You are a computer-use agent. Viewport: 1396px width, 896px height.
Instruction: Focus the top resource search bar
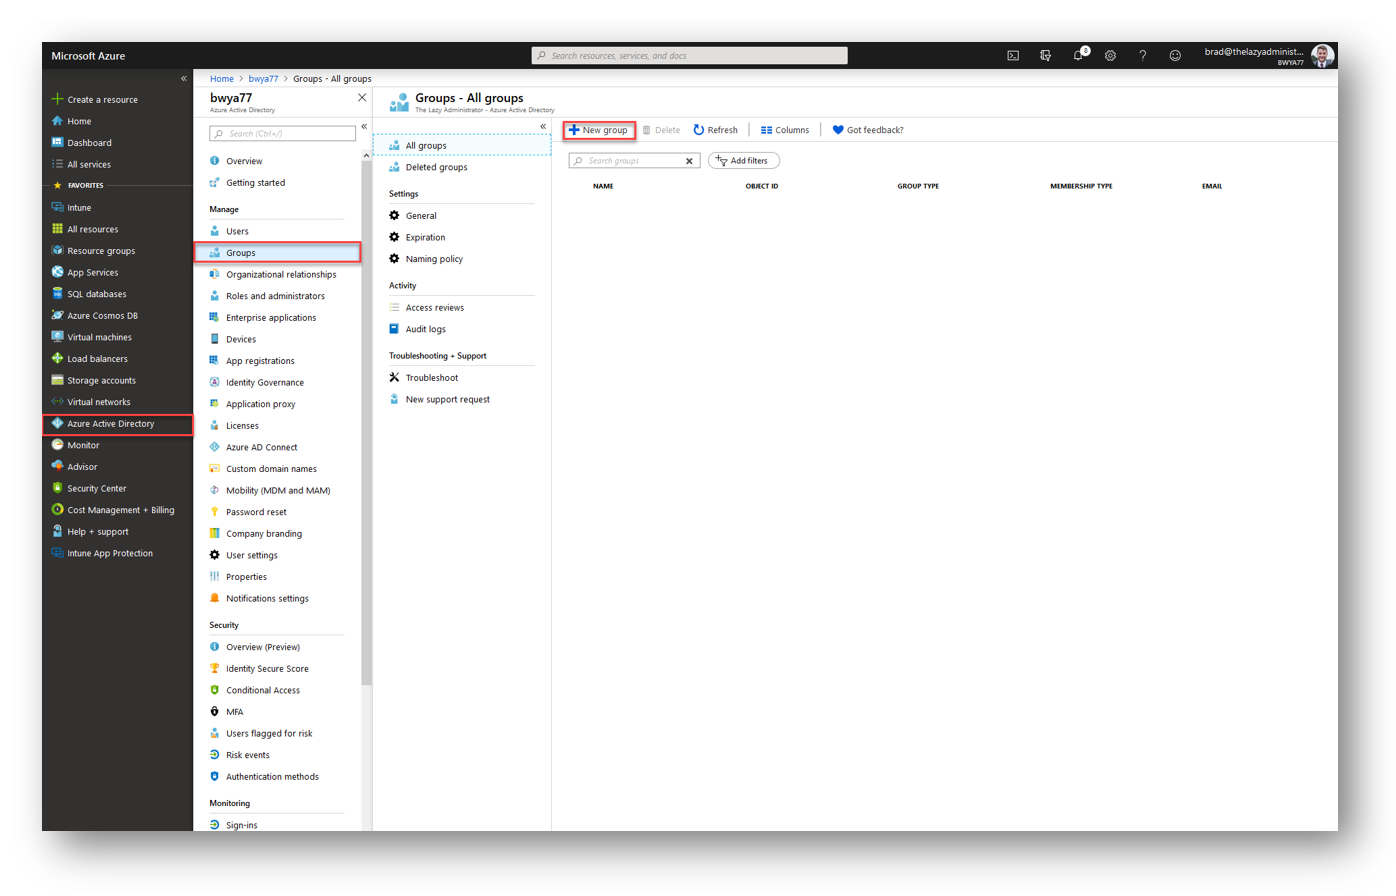point(690,56)
